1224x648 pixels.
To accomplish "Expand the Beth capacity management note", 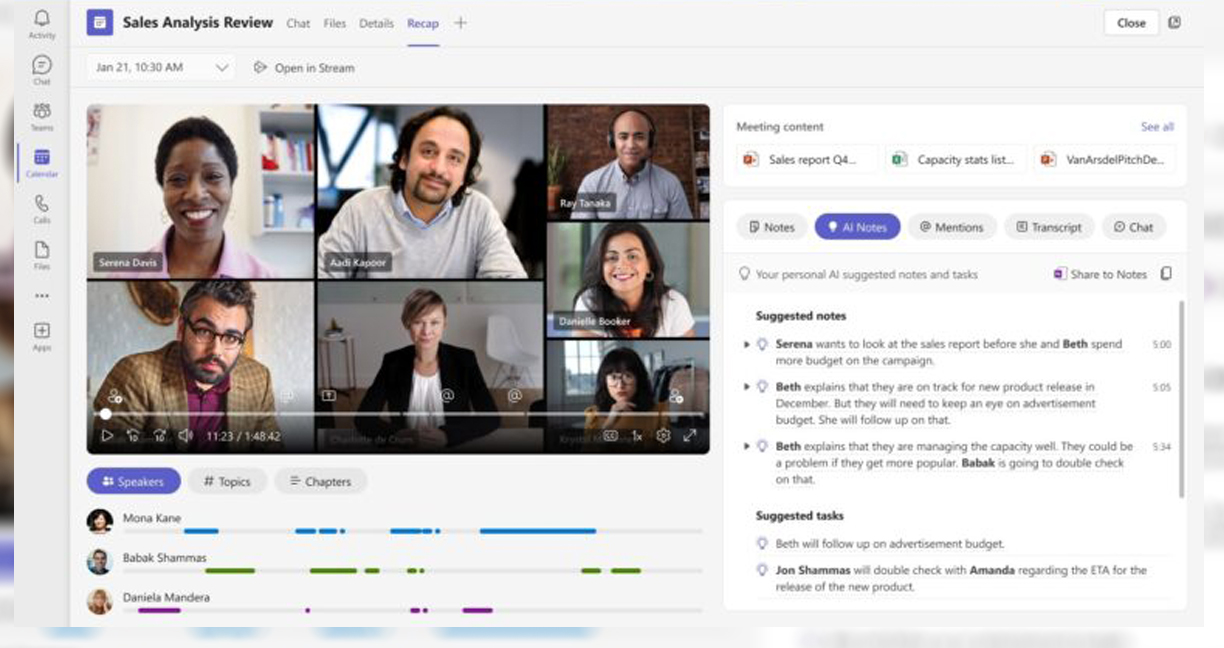I will click(x=747, y=446).
